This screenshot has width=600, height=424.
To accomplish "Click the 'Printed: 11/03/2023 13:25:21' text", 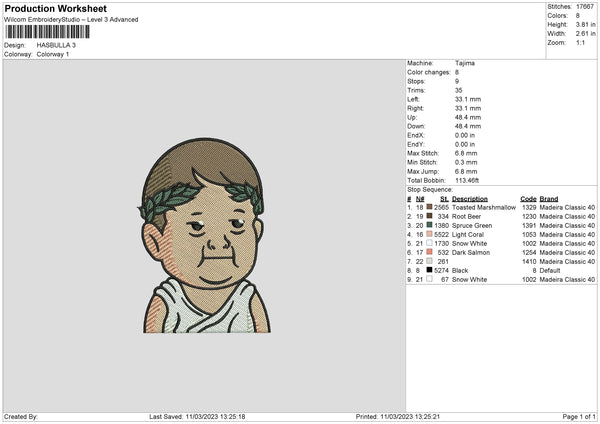I will click(x=398, y=416).
